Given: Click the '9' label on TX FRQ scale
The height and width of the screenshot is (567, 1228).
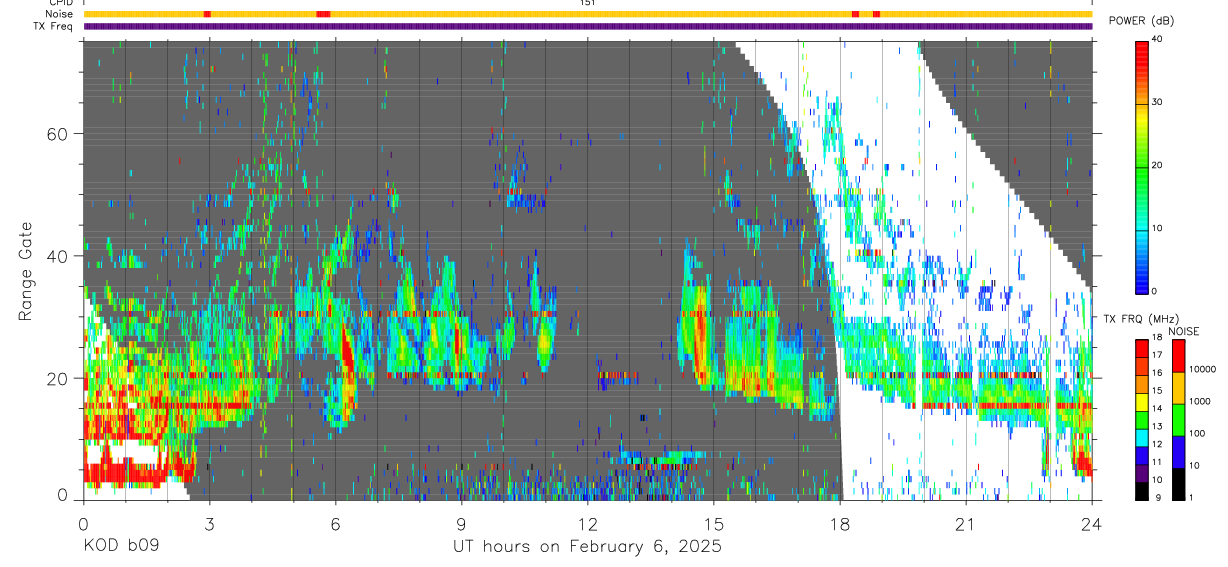Looking at the screenshot, I should click(1156, 498).
